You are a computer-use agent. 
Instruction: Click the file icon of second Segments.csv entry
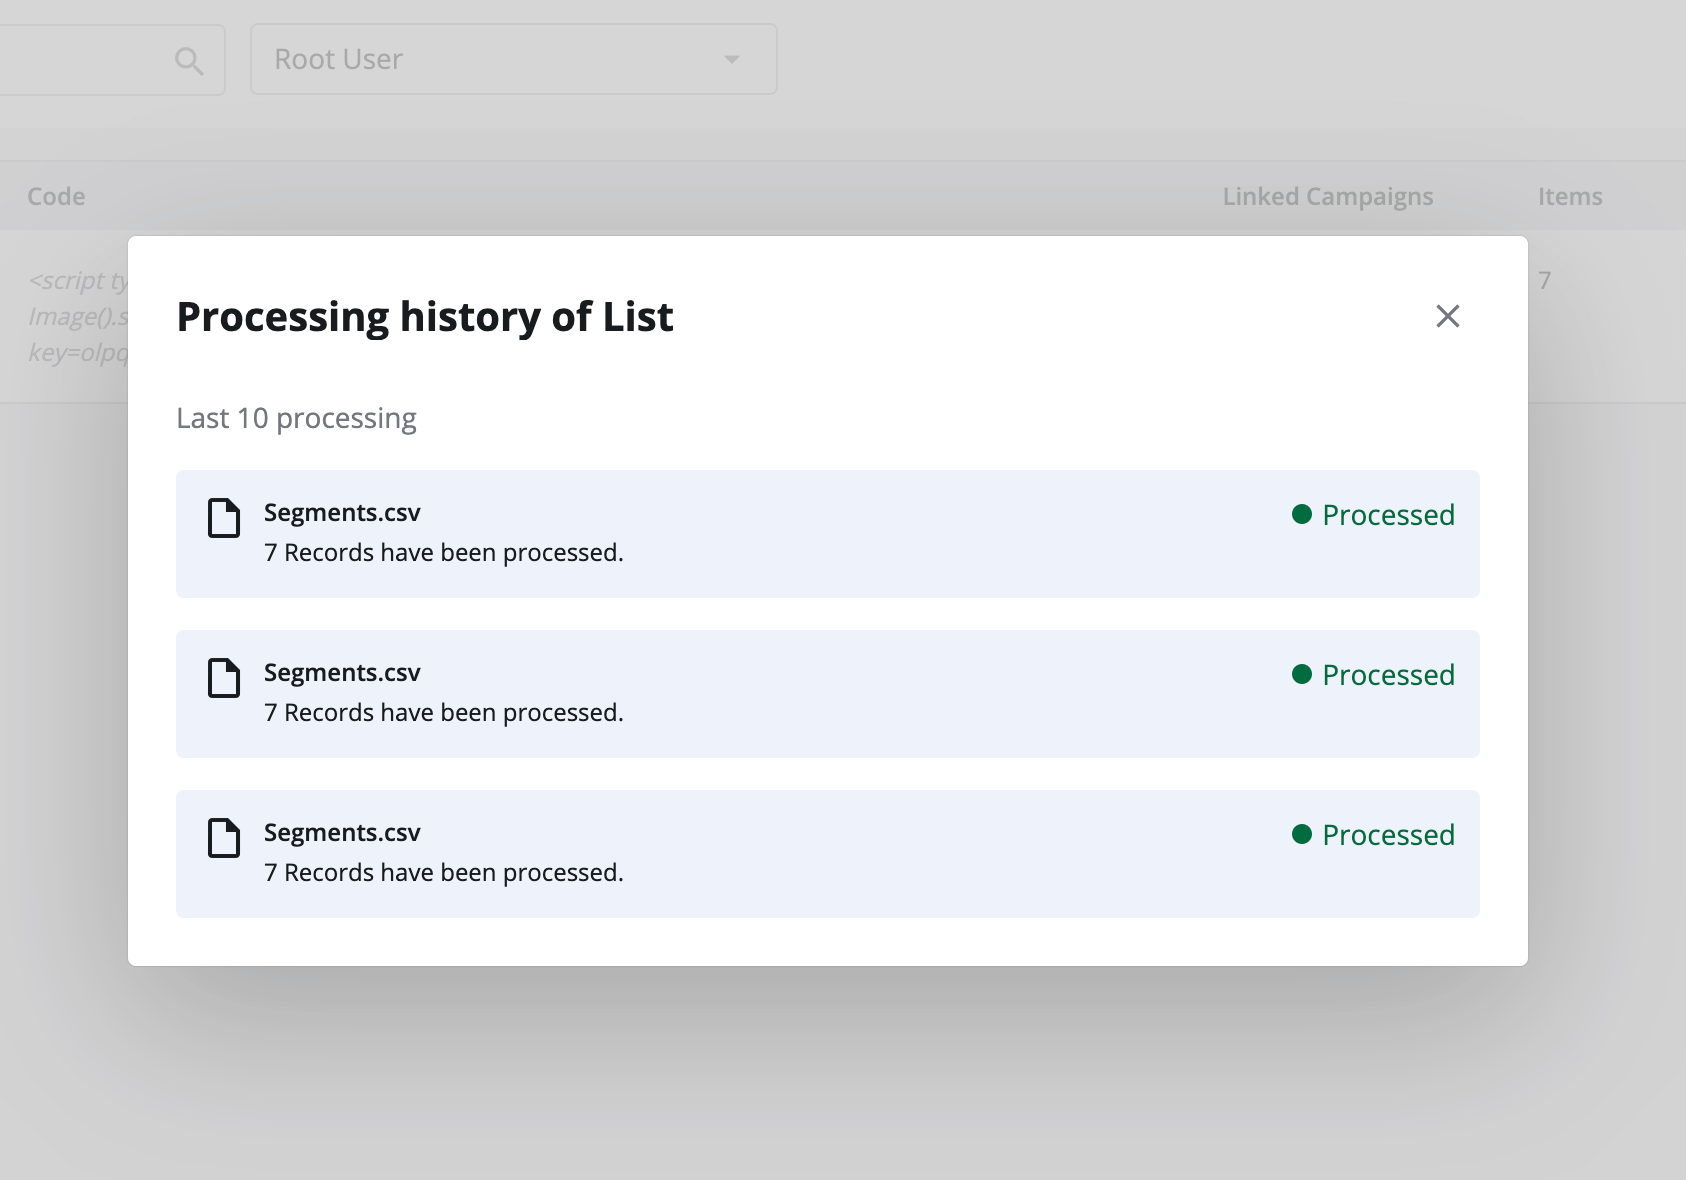tap(224, 678)
